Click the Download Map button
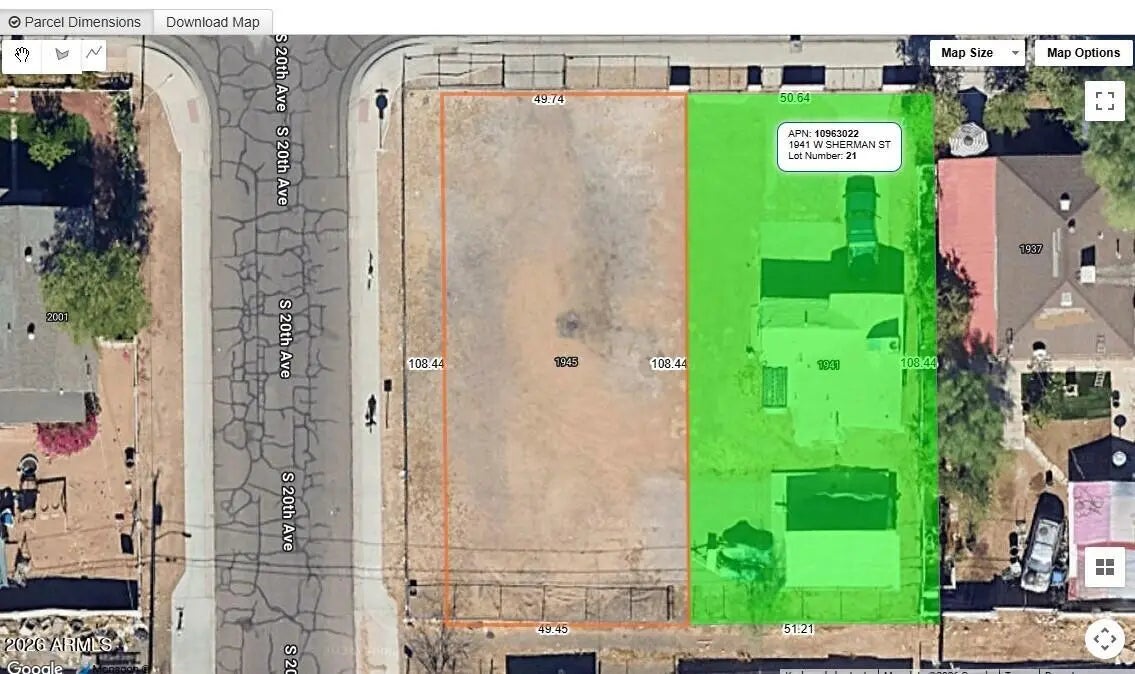 (212, 22)
